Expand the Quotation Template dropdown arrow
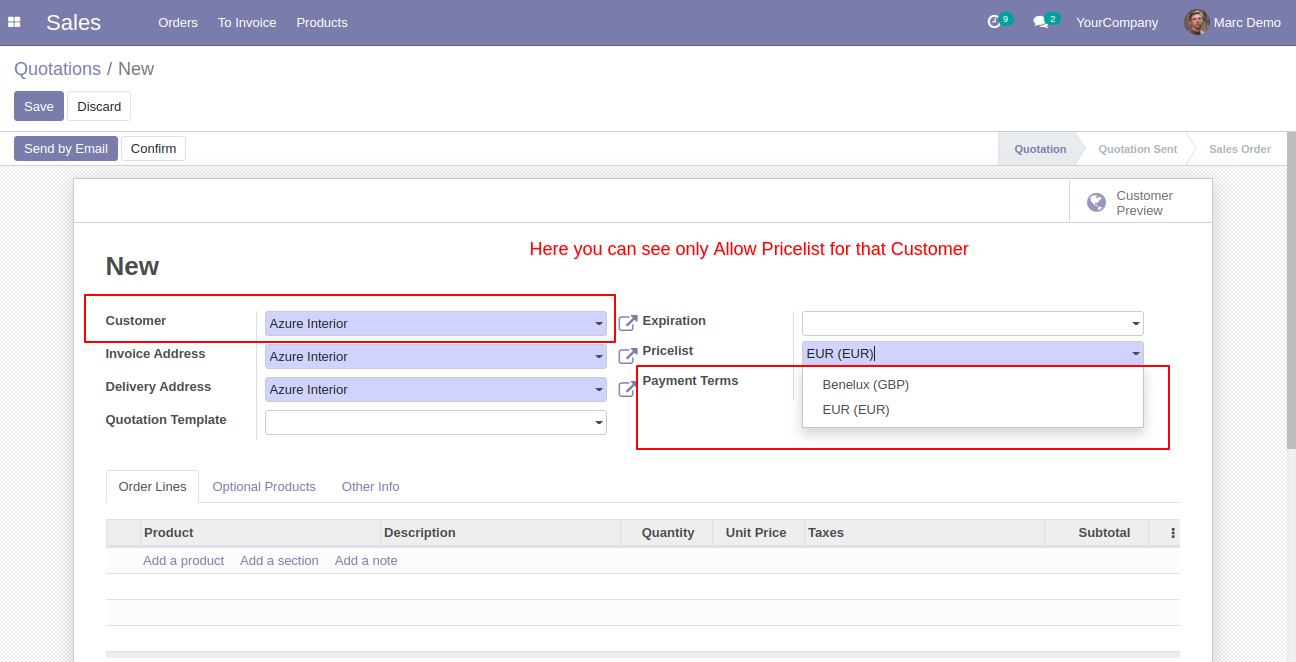This screenshot has height=662, width=1296. (598, 423)
